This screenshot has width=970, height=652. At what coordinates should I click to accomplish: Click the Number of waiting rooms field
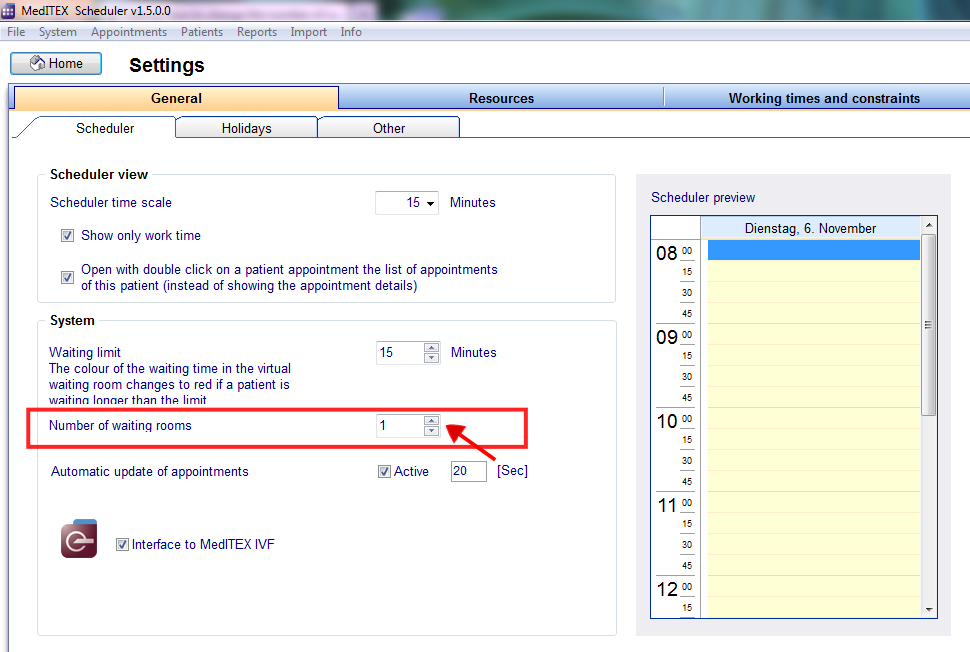pos(400,426)
